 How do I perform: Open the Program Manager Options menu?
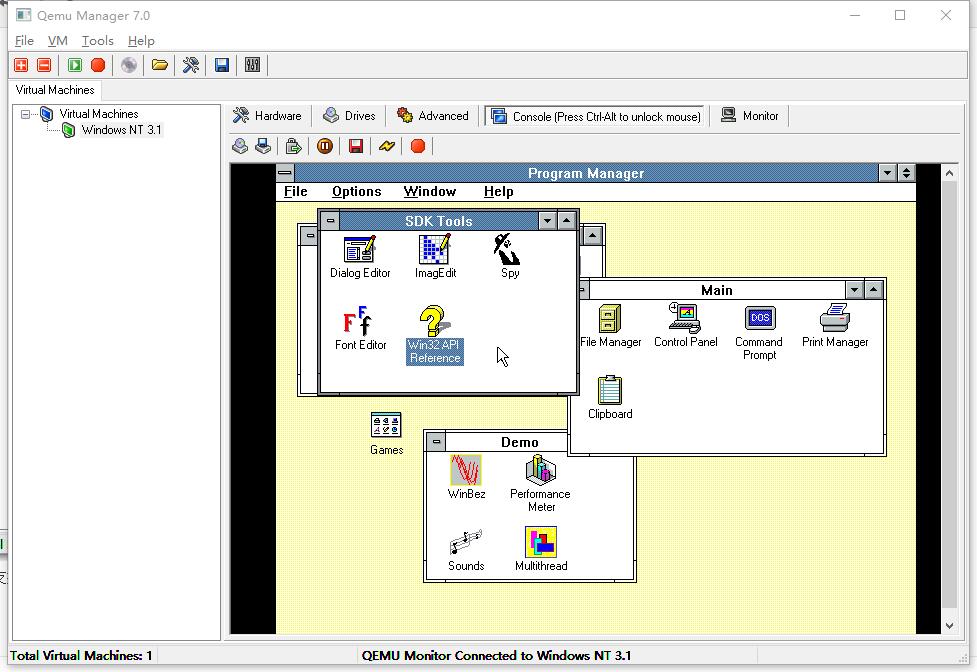point(356,192)
